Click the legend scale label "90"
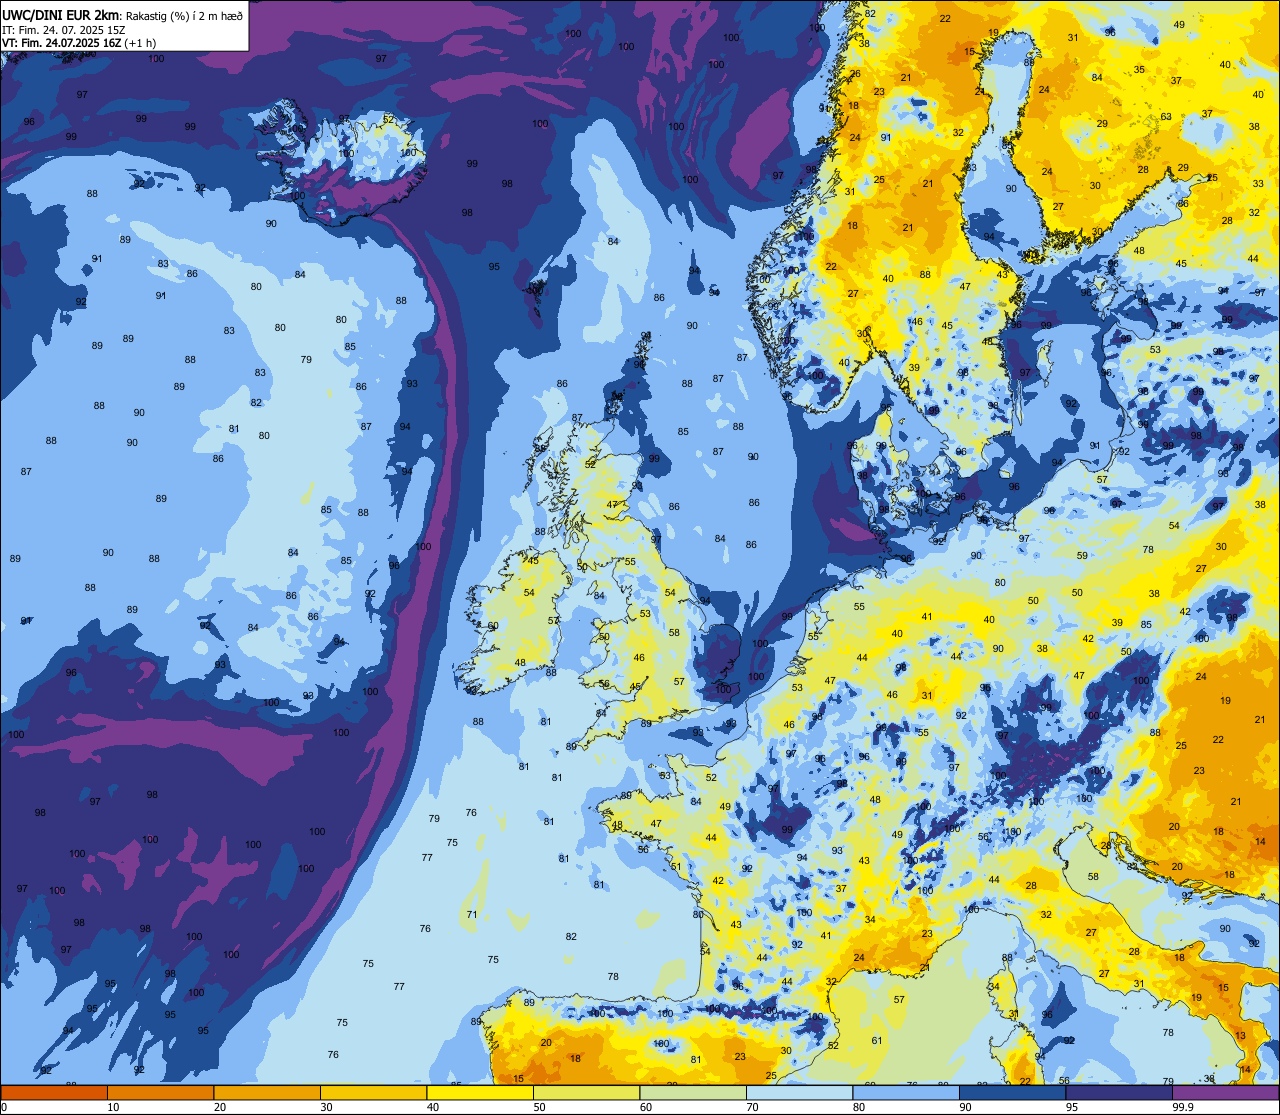Image resolution: width=1280 pixels, height=1115 pixels. tap(965, 1107)
